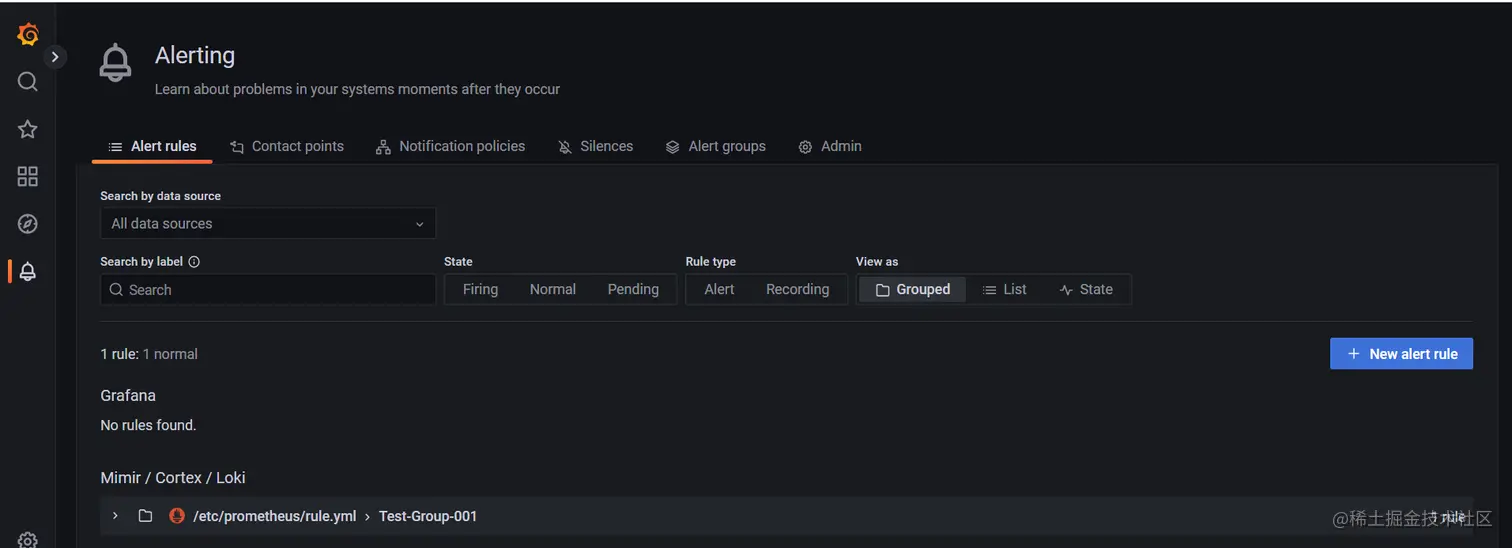Click the Search by label input field
1512x548 pixels.
pos(268,290)
